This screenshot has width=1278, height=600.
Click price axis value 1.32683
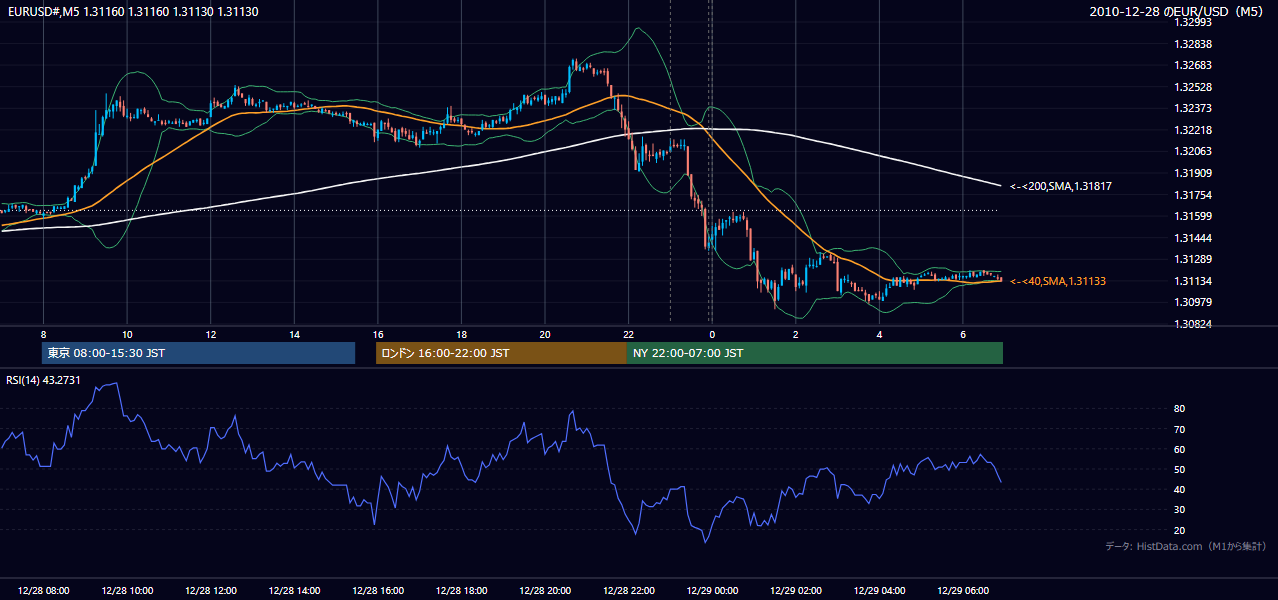pos(1193,65)
